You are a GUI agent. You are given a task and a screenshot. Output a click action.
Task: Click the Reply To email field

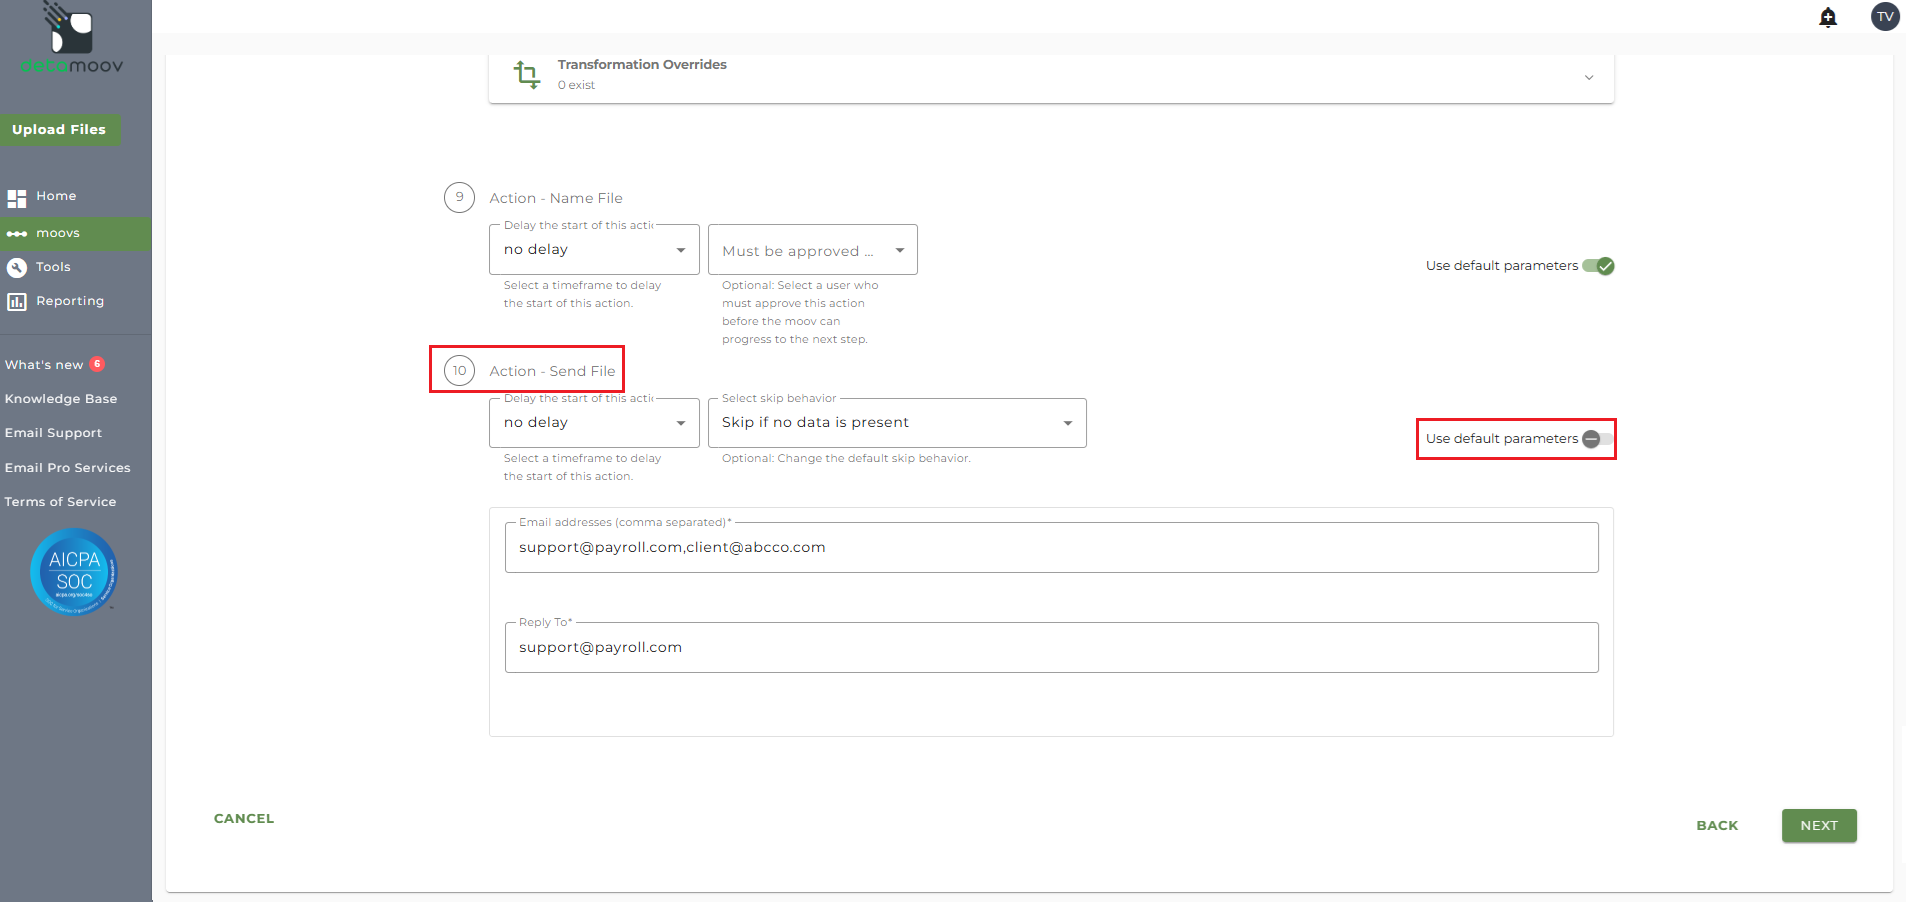[1051, 648]
